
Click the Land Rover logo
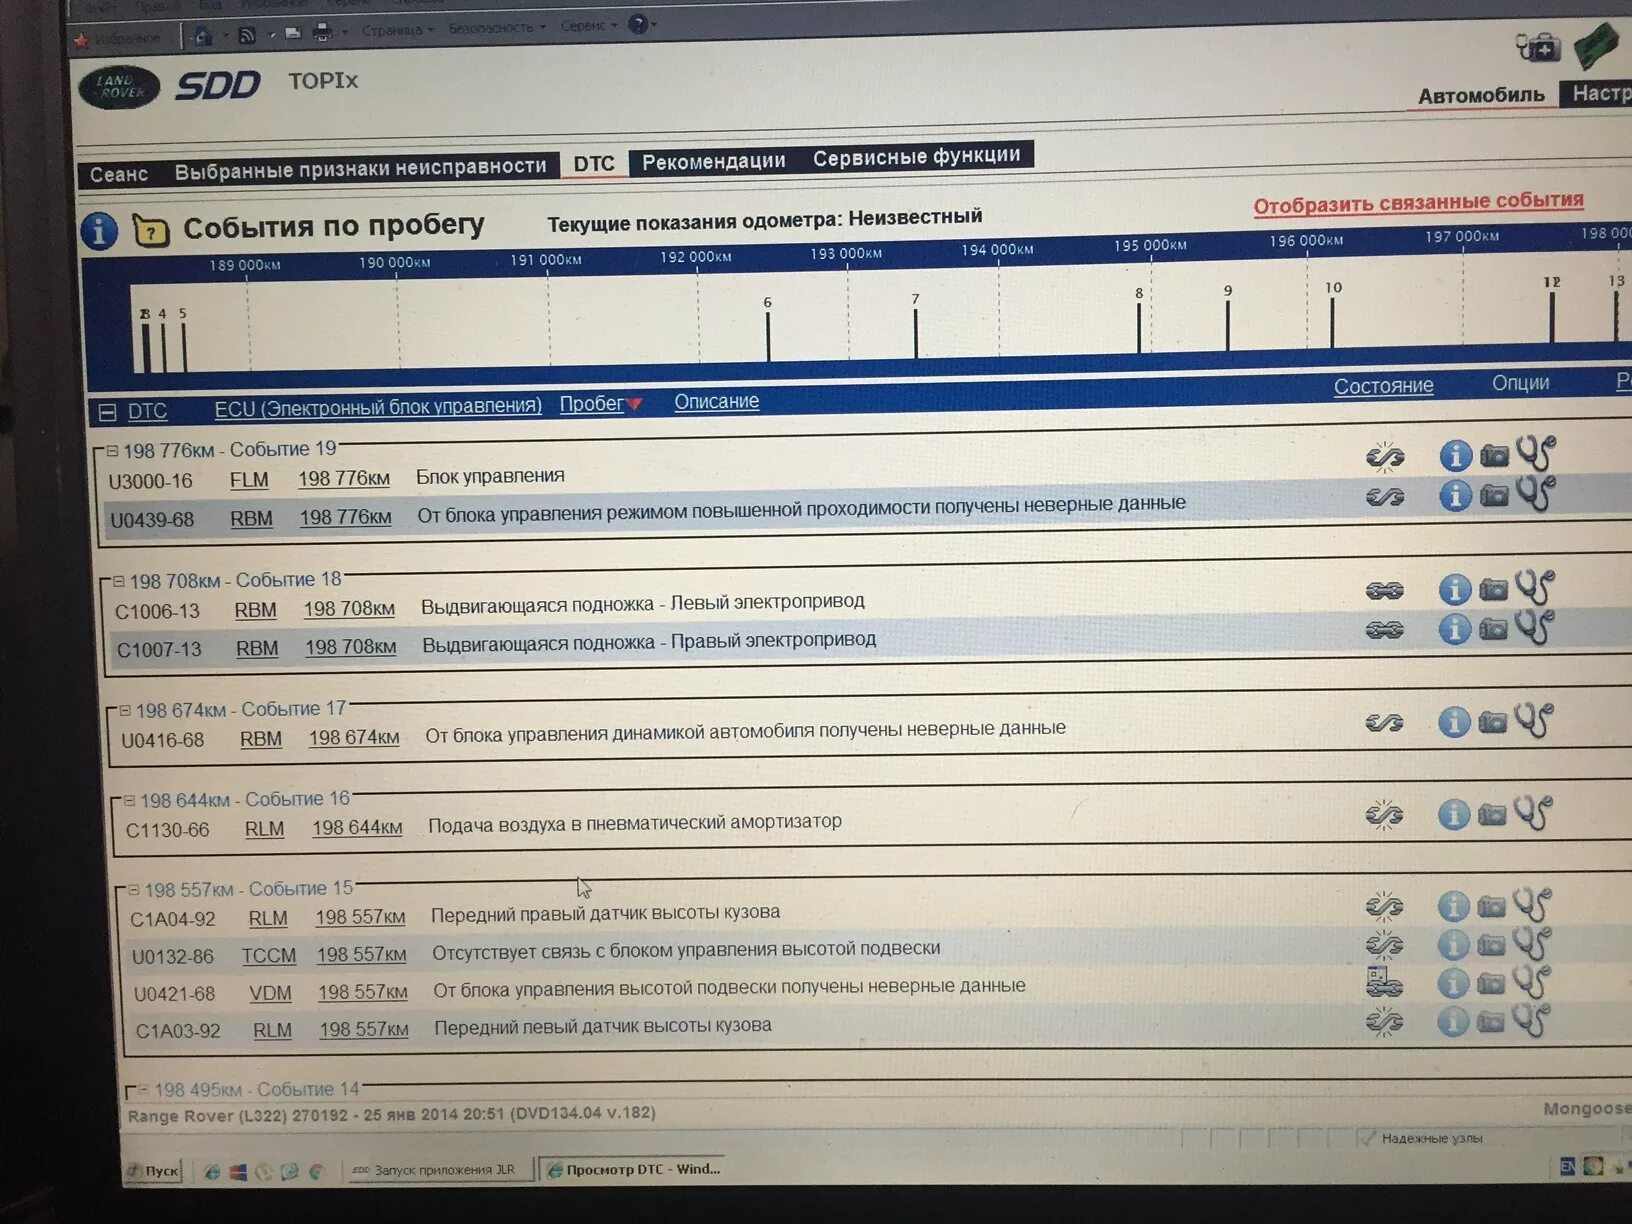click(119, 88)
